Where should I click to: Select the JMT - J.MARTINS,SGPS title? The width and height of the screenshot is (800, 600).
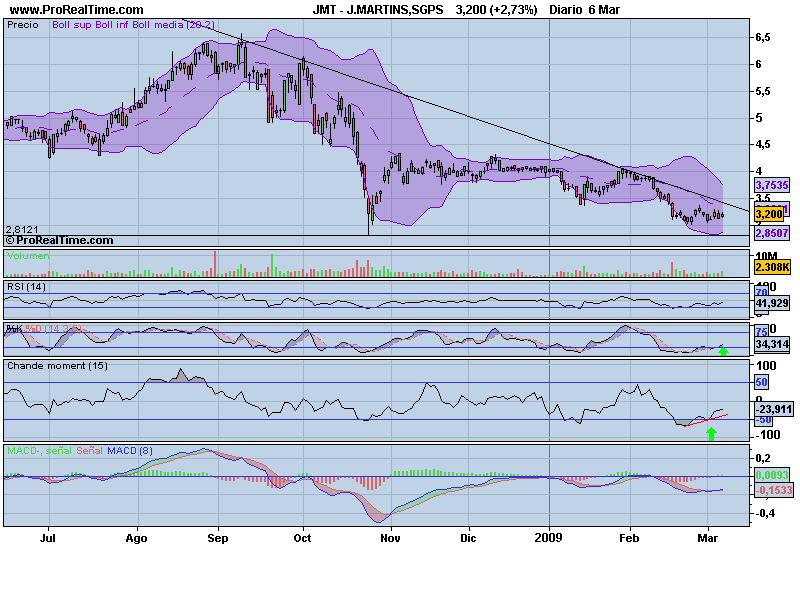[378, 10]
